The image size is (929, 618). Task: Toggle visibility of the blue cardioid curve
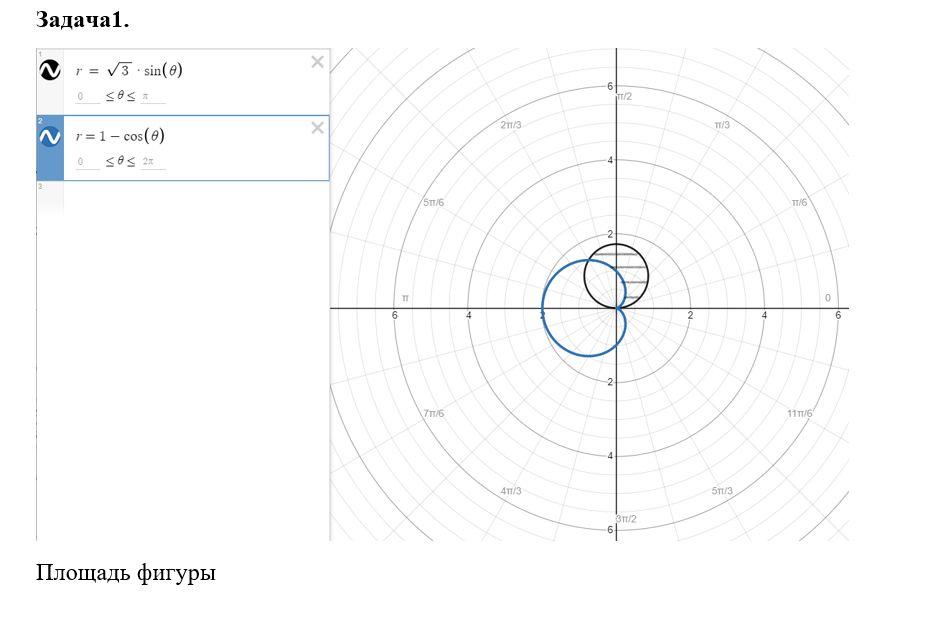(49, 137)
